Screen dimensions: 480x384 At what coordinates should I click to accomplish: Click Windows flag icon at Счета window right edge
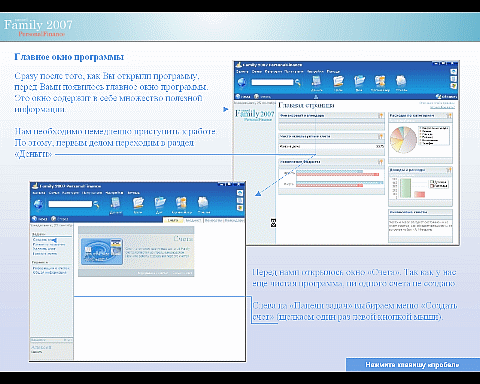pyautogui.click(x=240, y=208)
